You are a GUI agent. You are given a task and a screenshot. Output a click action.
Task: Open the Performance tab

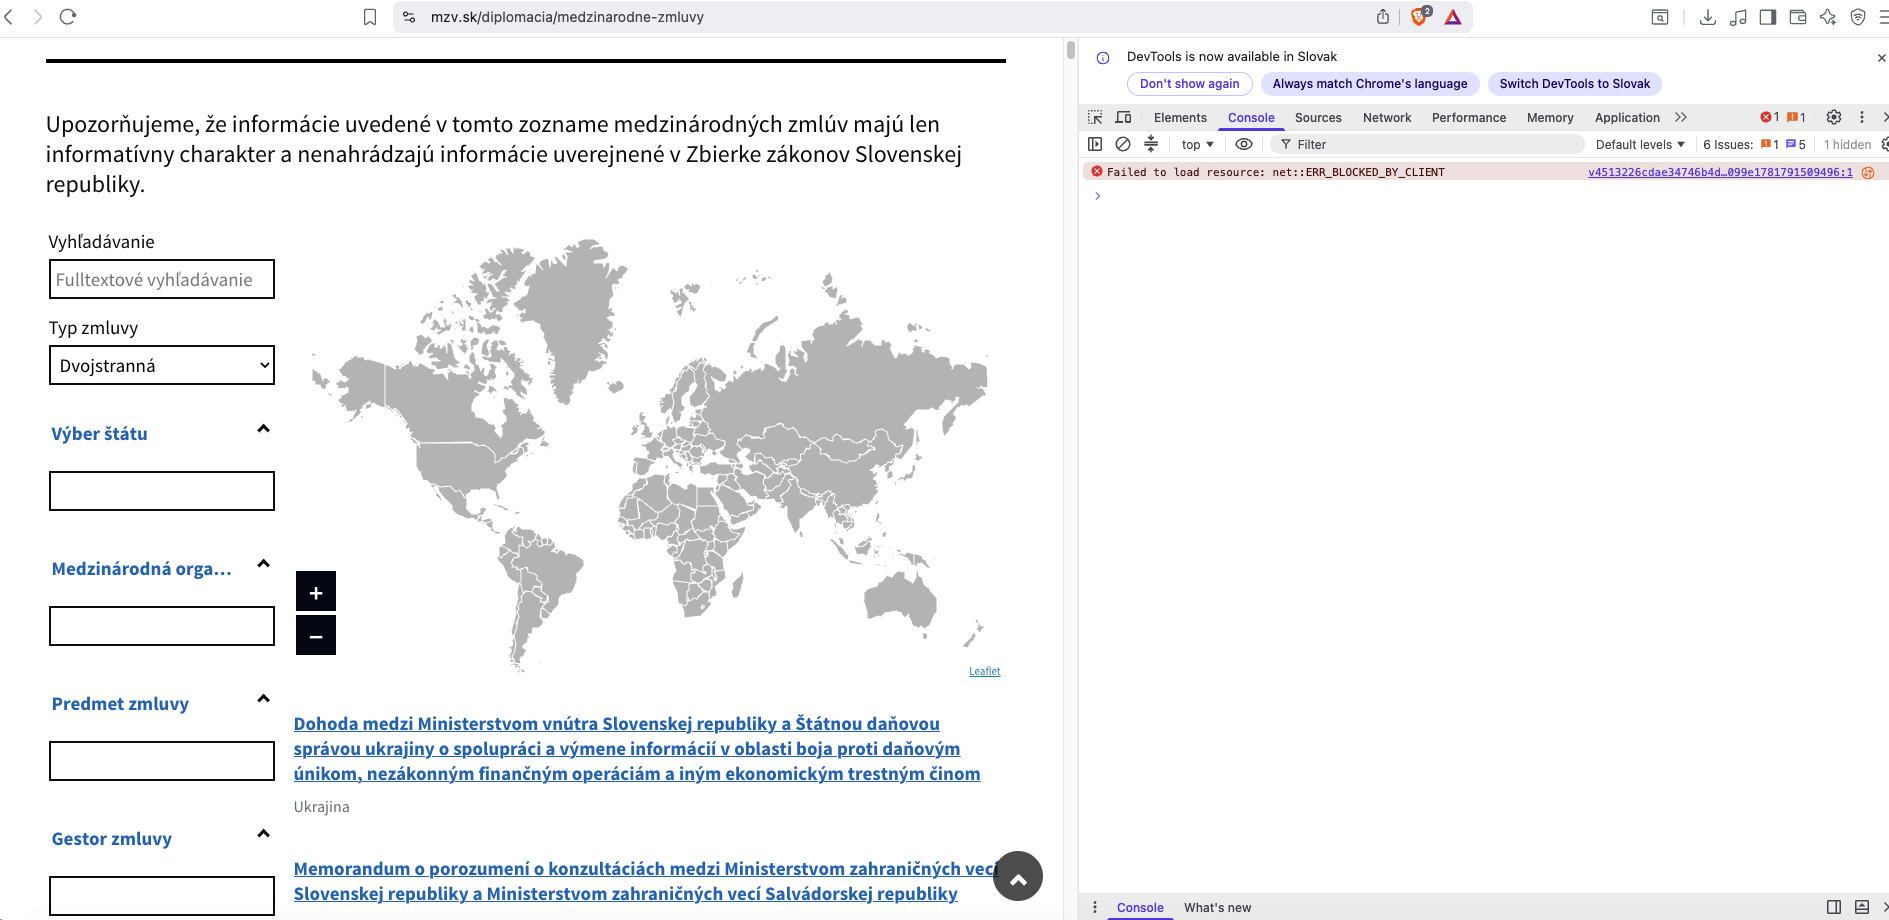[1469, 117]
